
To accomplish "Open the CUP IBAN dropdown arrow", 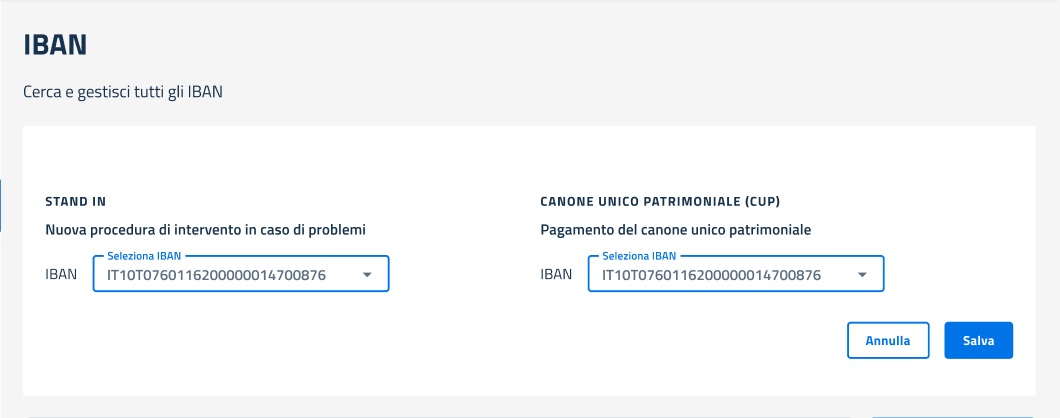I will point(862,275).
